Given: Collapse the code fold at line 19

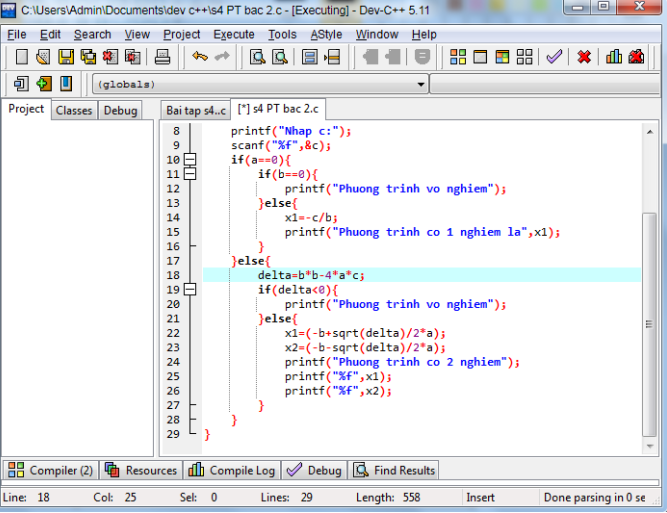Looking at the screenshot, I should [x=190, y=290].
